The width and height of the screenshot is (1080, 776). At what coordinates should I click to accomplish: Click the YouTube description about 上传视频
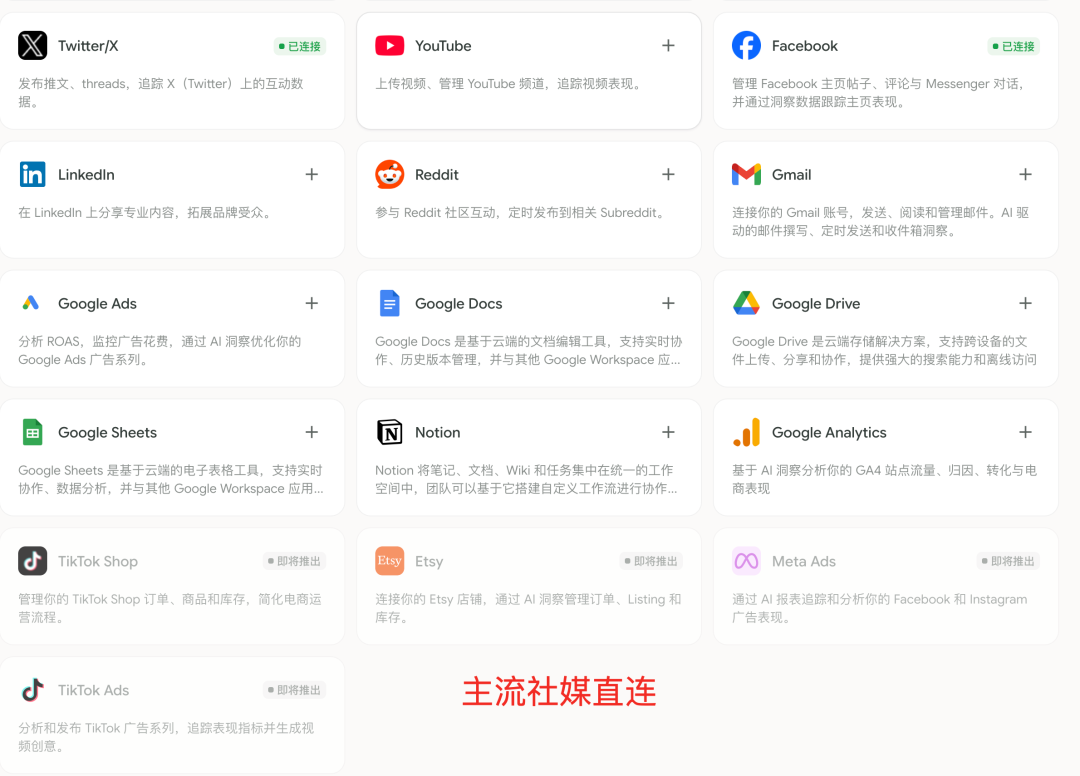click(x=510, y=84)
